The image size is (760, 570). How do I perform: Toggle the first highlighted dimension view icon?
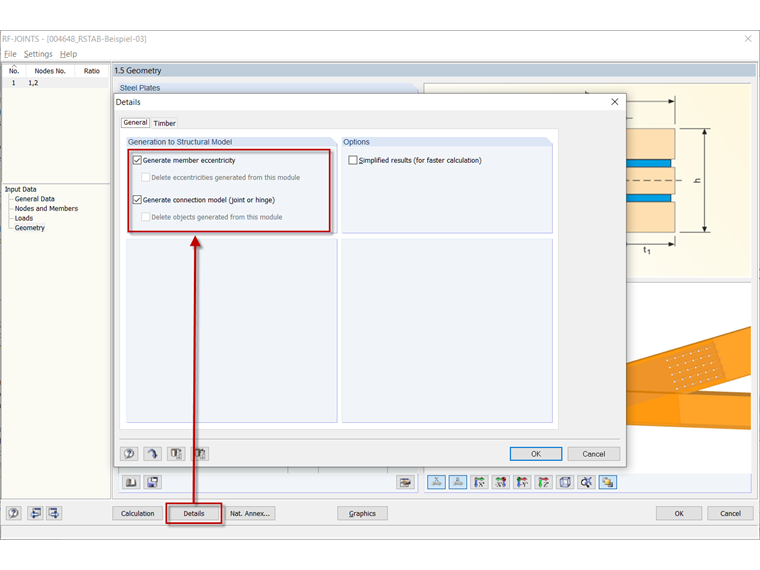(436, 482)
